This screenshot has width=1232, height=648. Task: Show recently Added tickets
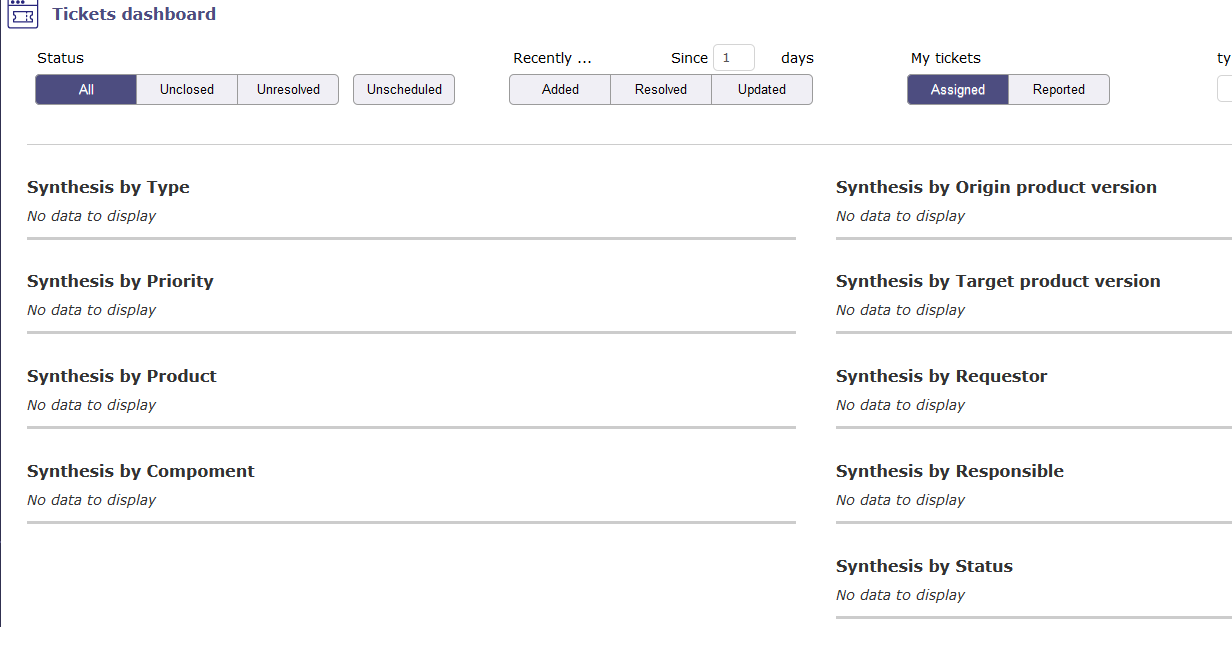click(560, 90)
